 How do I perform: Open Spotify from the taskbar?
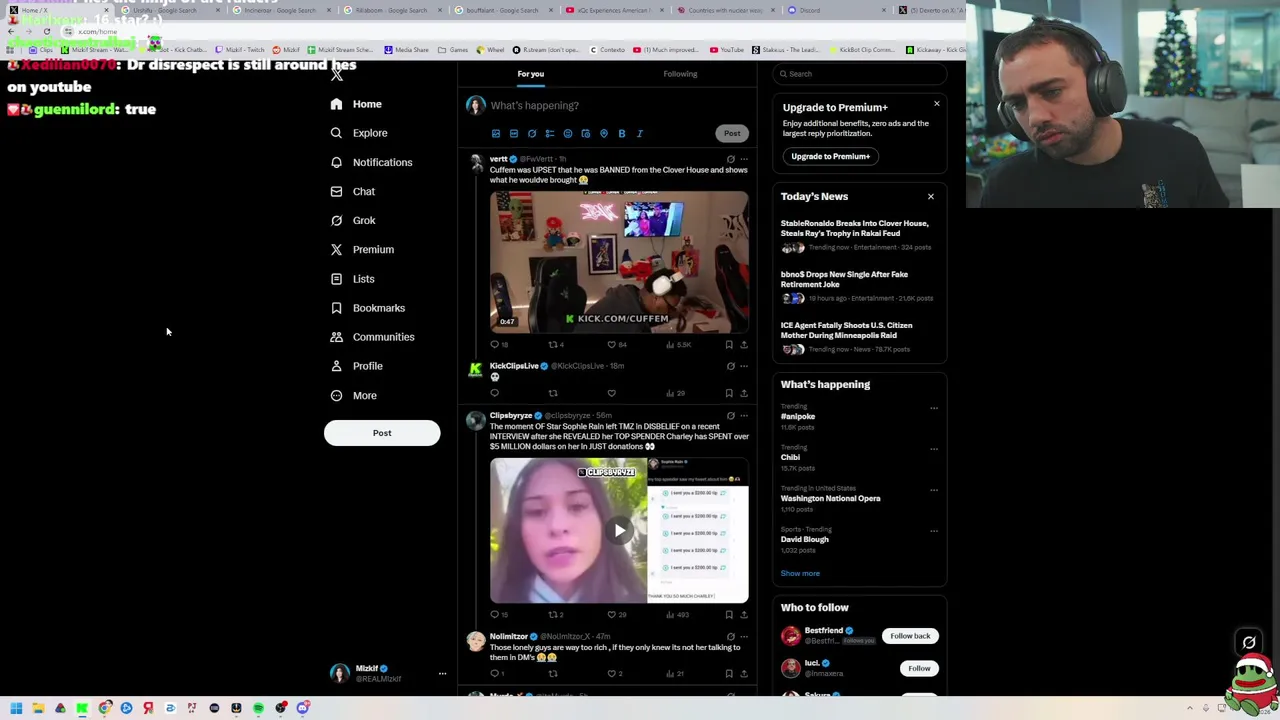tap(258, 708)
